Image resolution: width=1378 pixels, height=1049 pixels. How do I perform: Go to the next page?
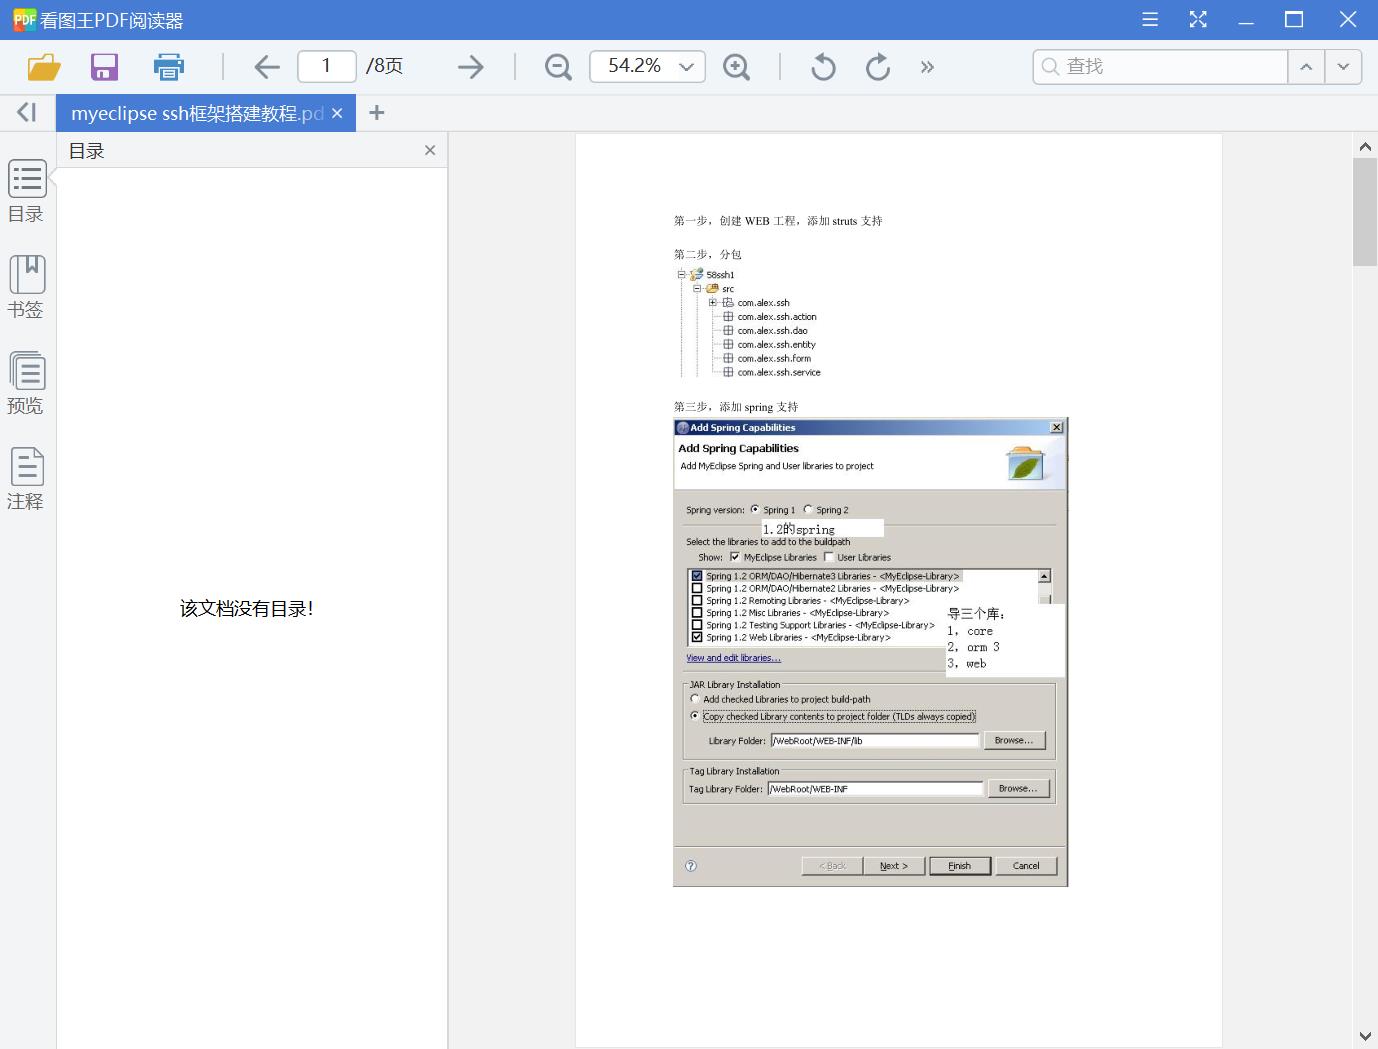pyautogui.click(x=470, y=67)
